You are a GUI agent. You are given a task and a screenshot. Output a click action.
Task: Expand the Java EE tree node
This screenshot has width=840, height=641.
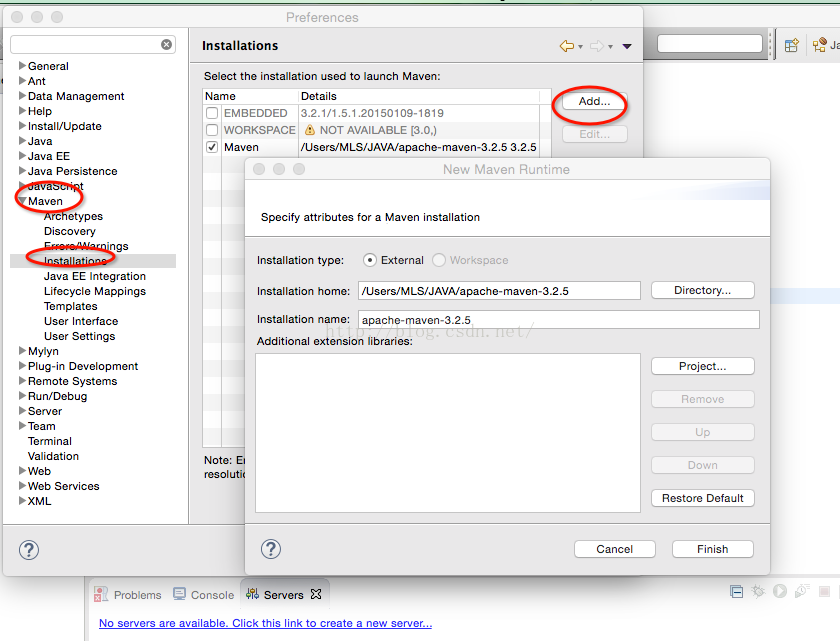(x=22, y=155)
